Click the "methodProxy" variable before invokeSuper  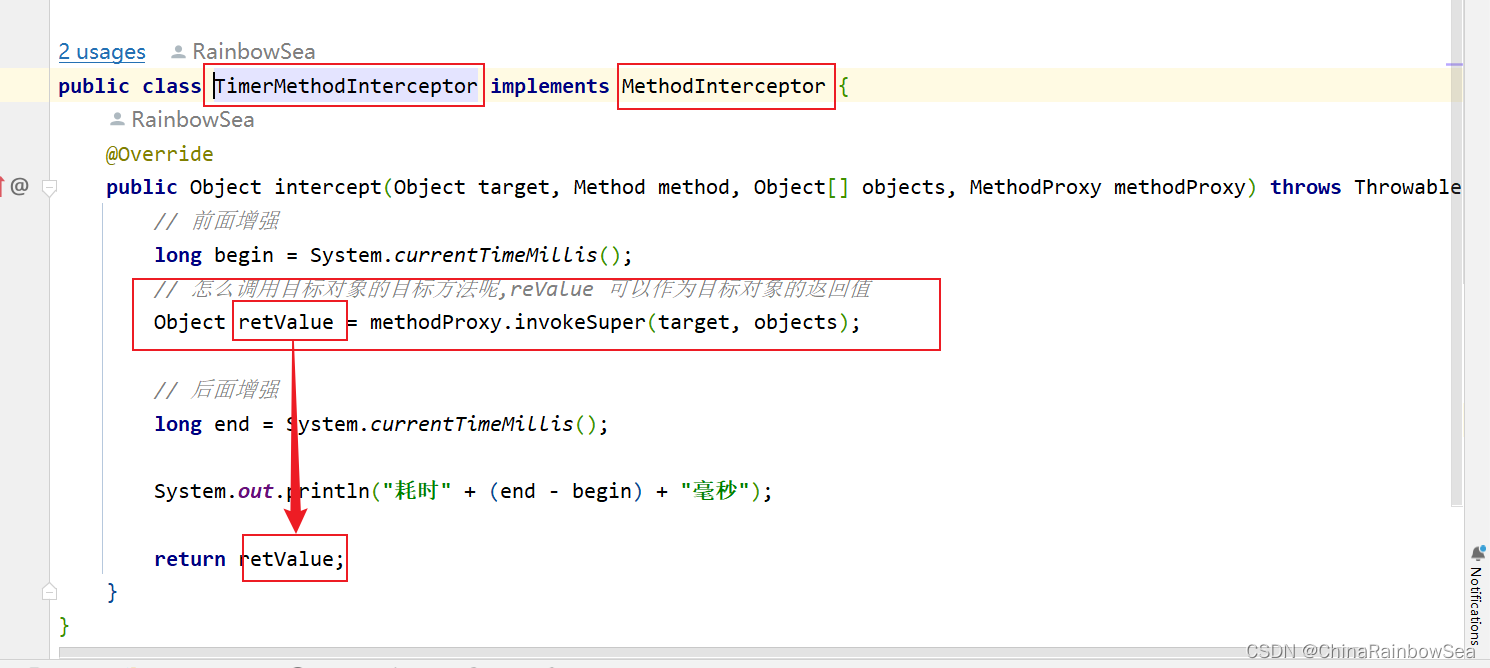436,322
